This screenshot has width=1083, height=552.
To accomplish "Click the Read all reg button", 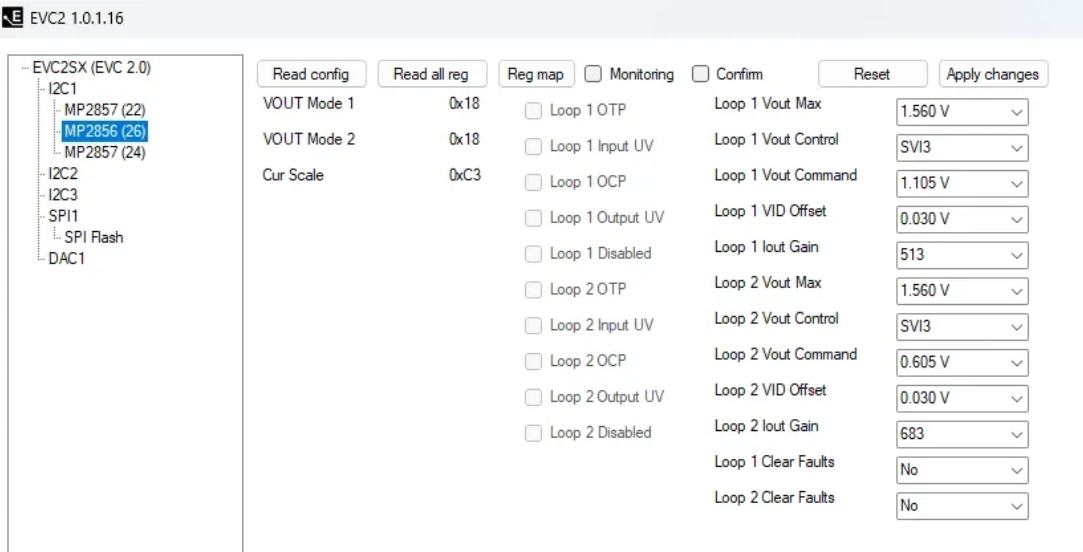I will tap(432, 74).
